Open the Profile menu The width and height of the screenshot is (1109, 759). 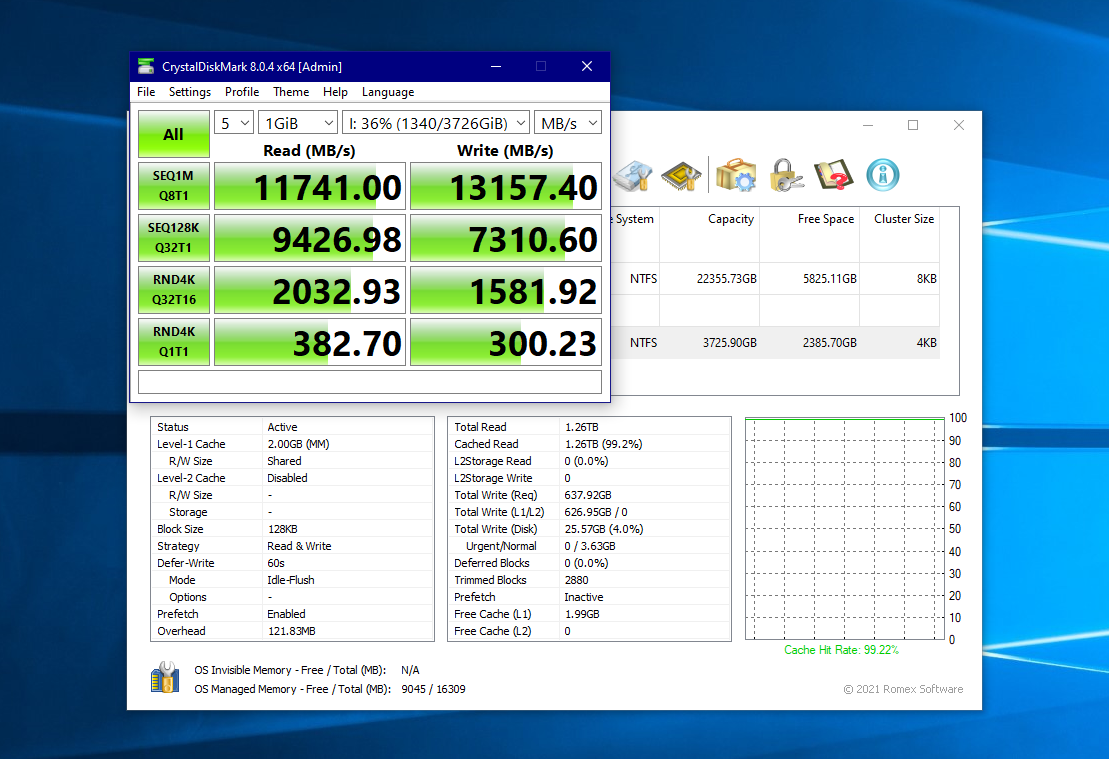[x=242, y=92]
